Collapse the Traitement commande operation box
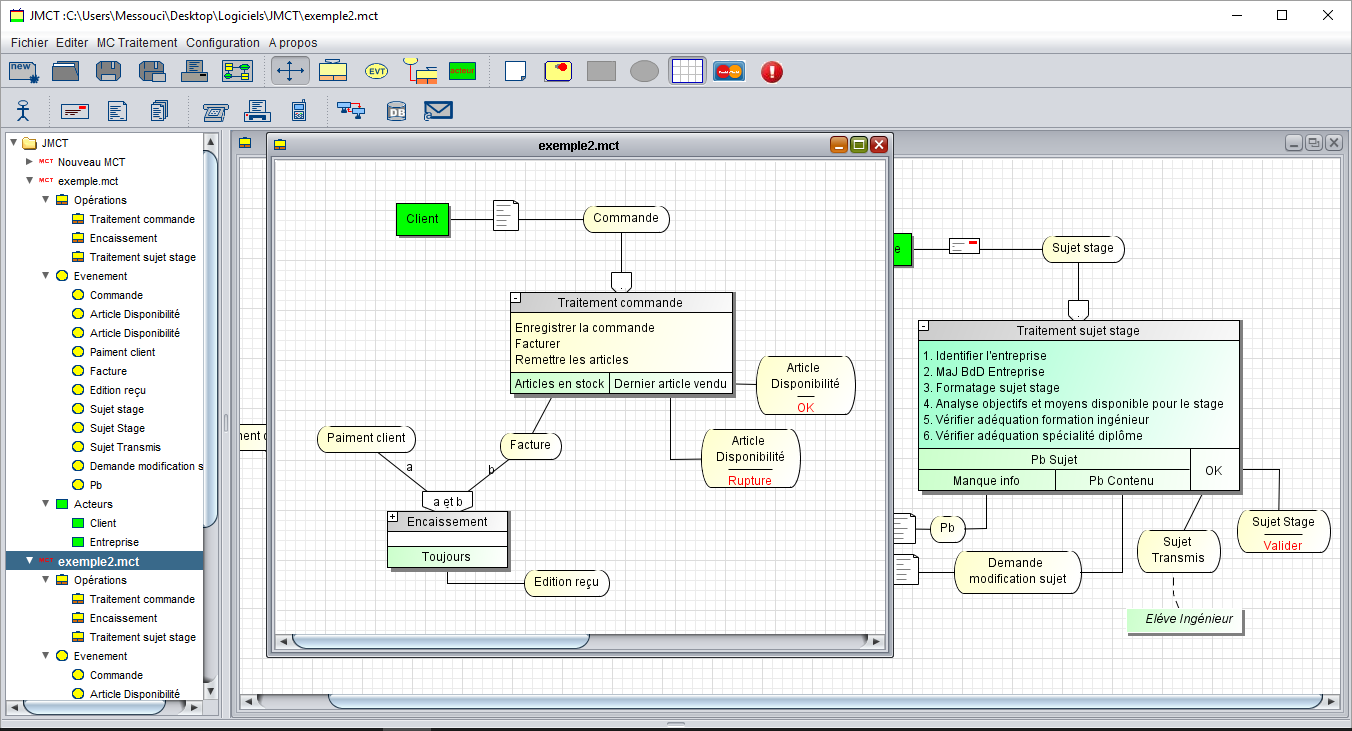This screenshot has height=731, width=1352. click(516, 298)
